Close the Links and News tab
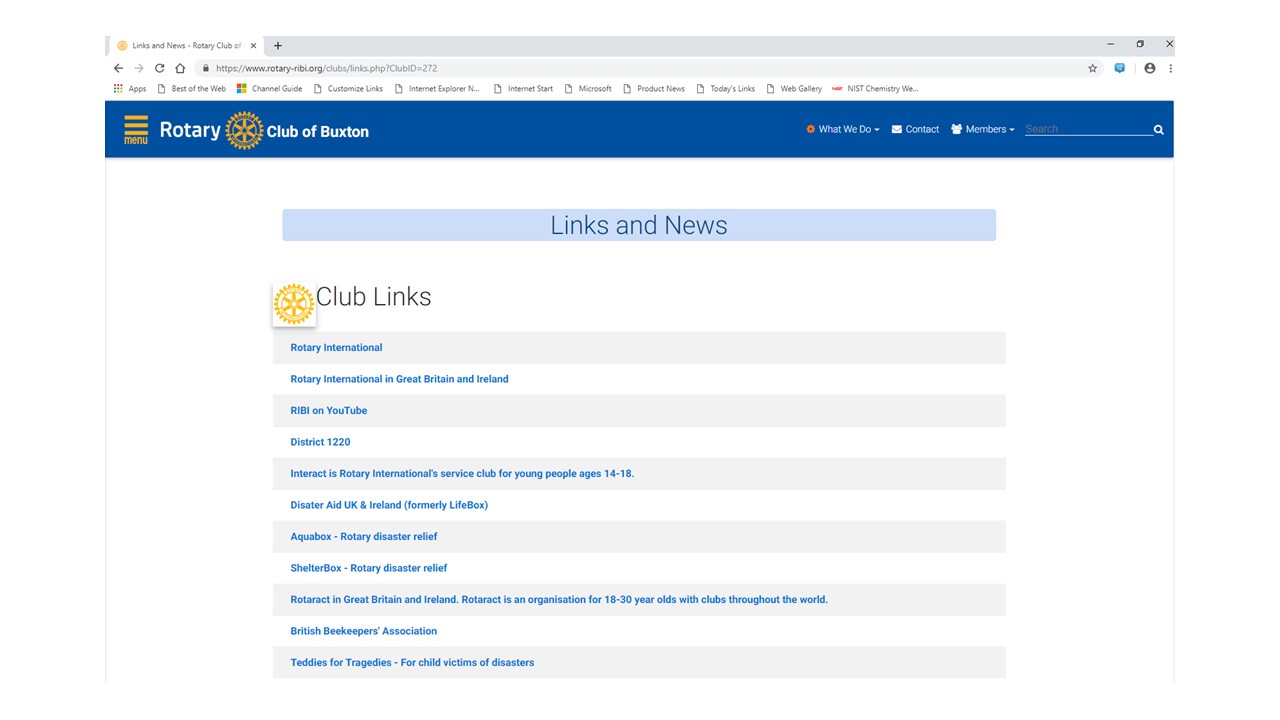The height and width of the screenshot is (720, 1280). click(x=254, y=45)
